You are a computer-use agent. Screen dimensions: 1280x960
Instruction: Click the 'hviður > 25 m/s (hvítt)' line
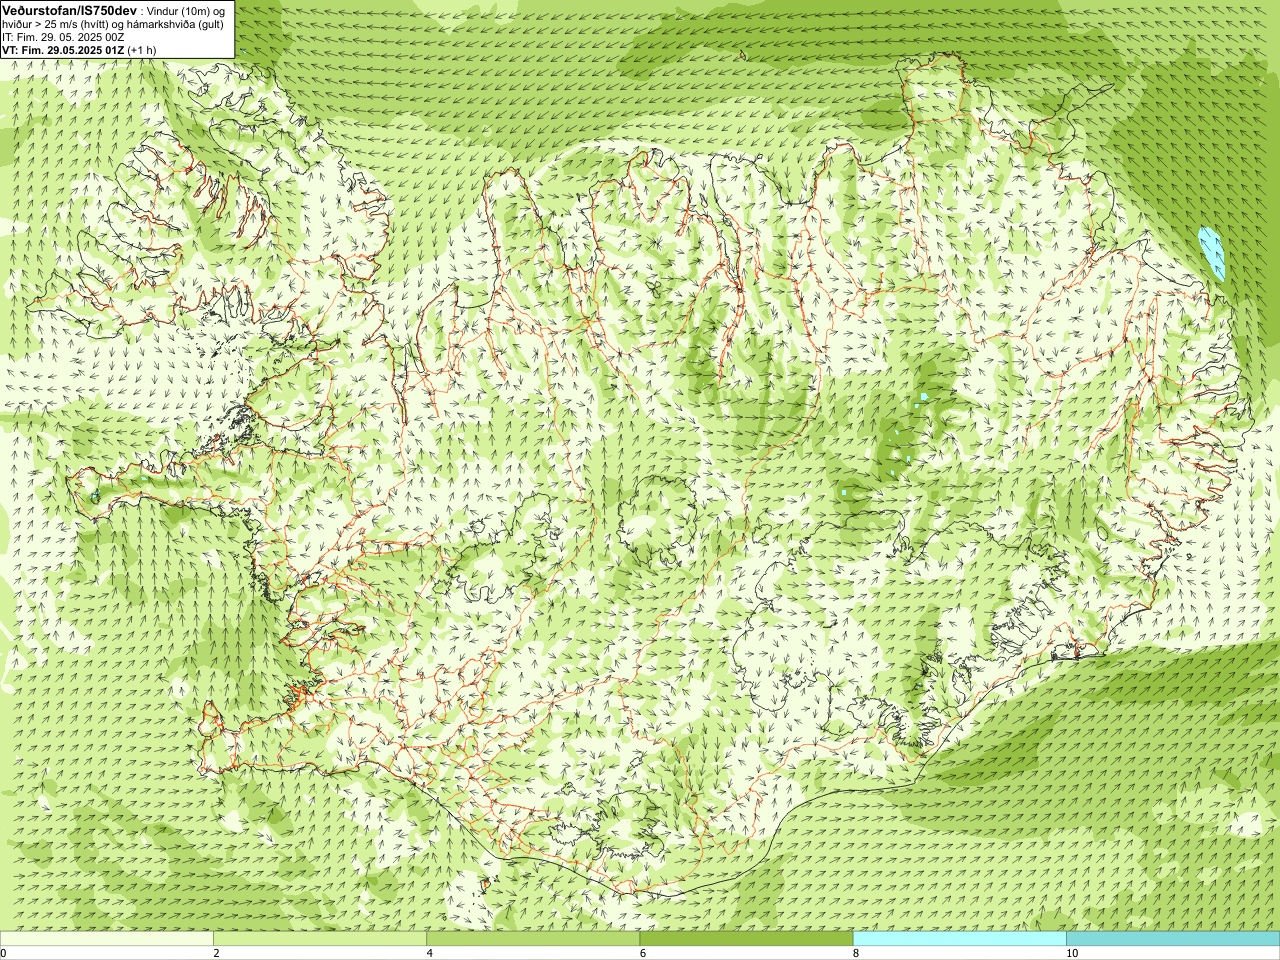tap(113, 24)
